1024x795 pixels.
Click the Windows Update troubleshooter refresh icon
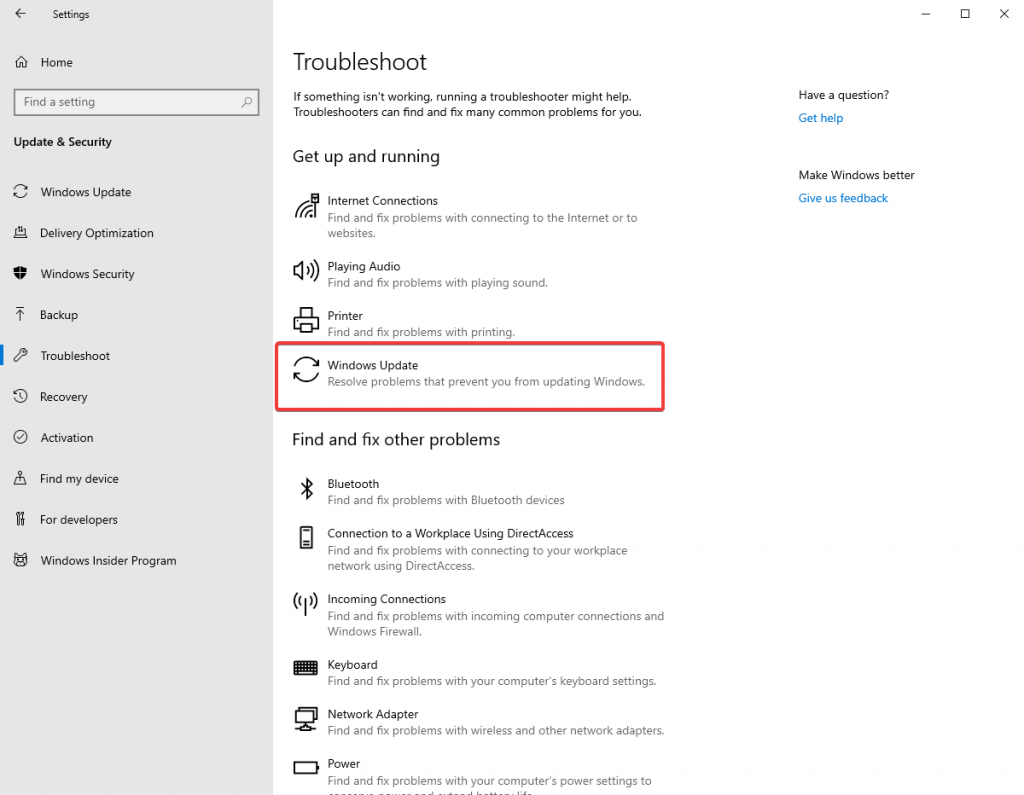[x=306, y=370]
